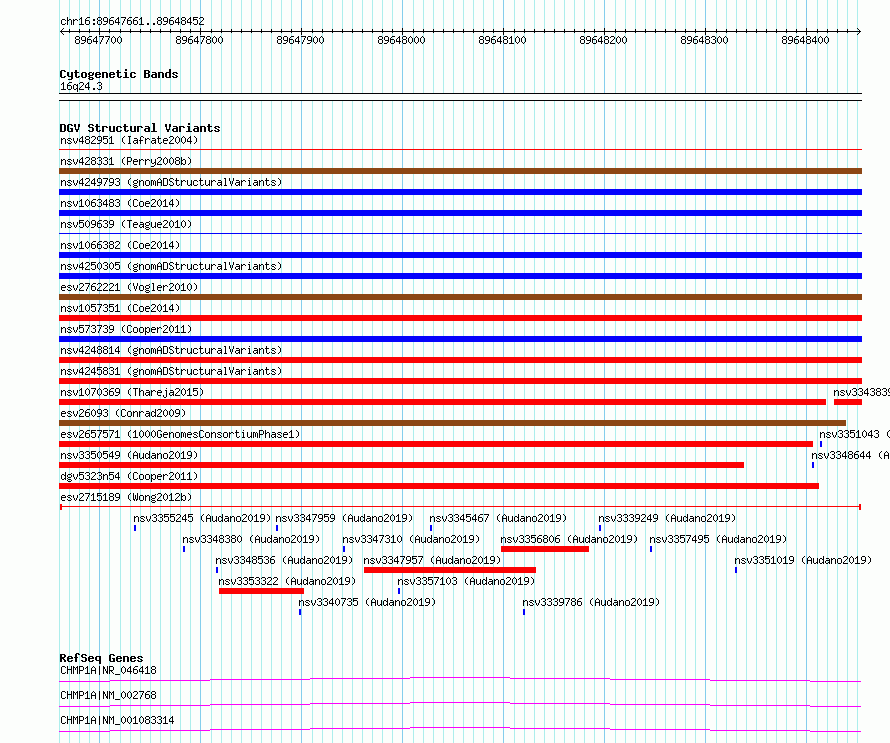890x743 pixels.
Task: Click the nsv3350549 red variant bar
Action: click(401, 465)
